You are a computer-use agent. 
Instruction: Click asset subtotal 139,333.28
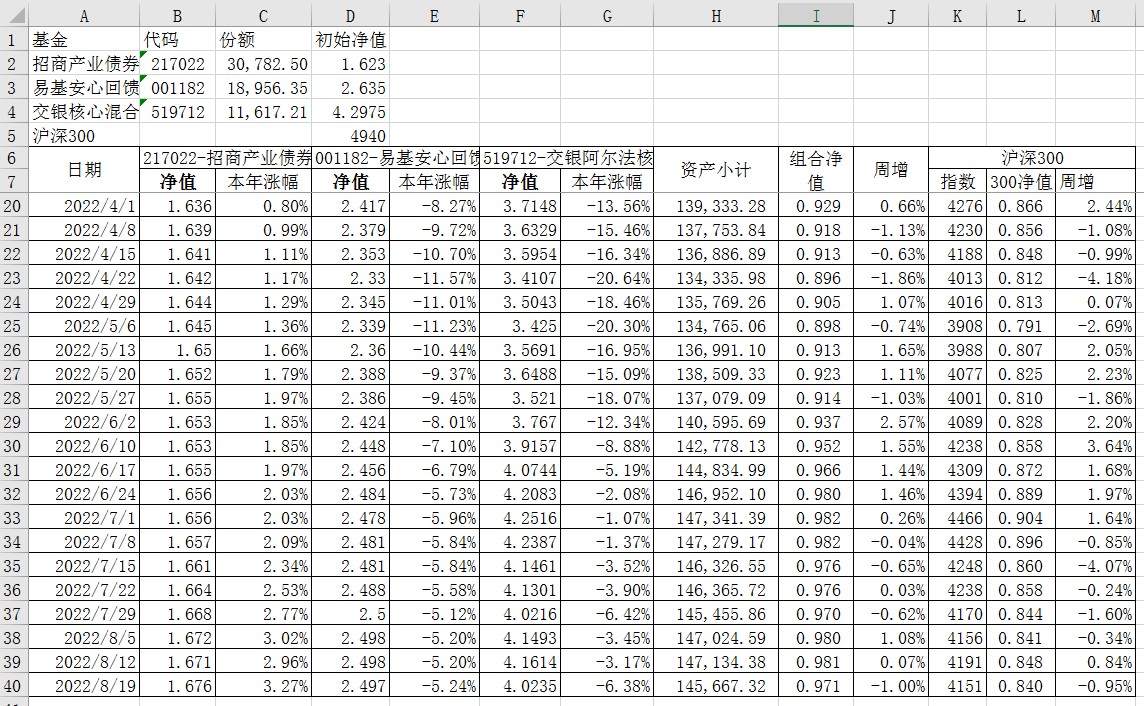click(716, 206)
